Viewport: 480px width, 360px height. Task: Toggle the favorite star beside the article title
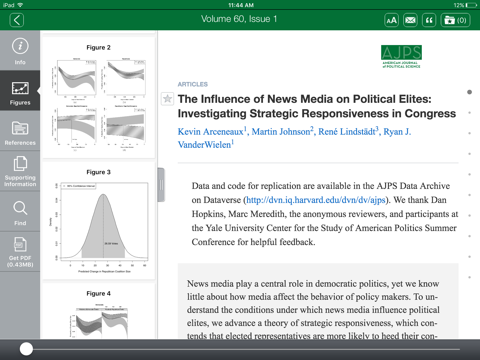coord(167,99)
